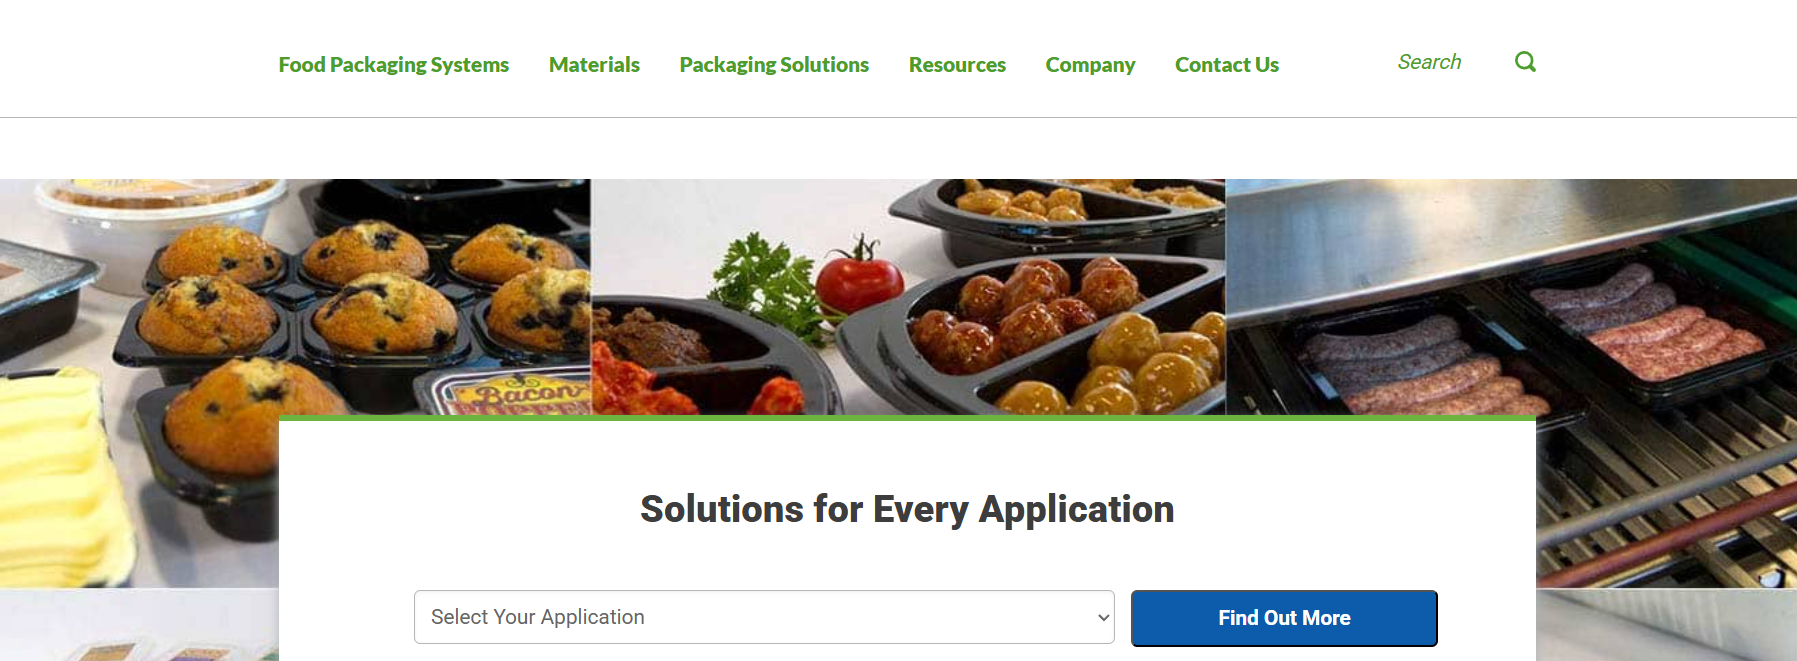Viewport: 1797px width, 661px height.
Task: Click the Solutions for Every Application heading
Action: pos(907,509)
